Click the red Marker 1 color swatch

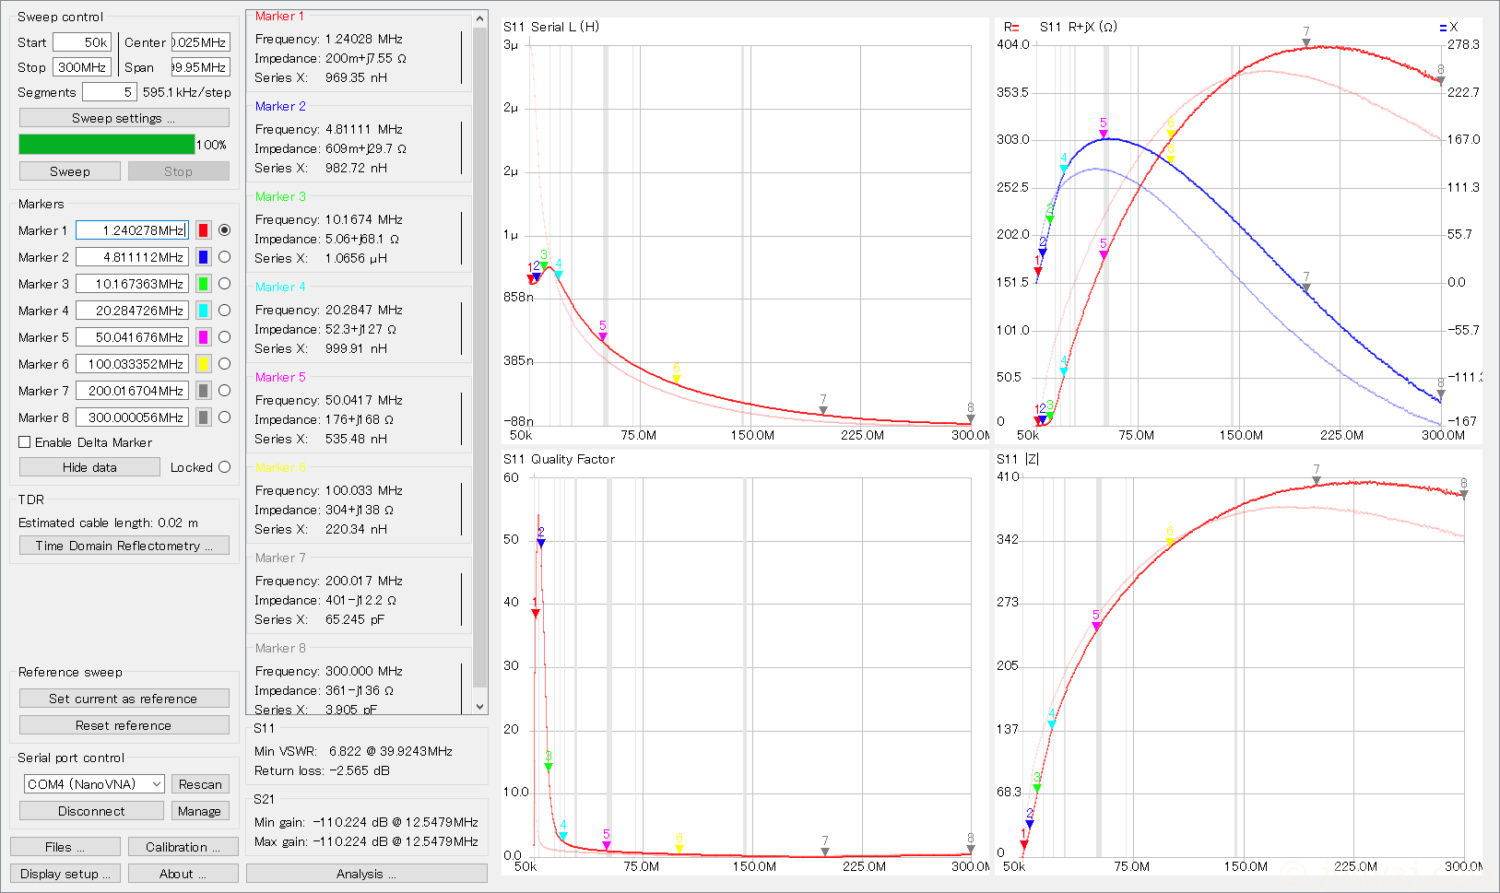tap(203, 230)
